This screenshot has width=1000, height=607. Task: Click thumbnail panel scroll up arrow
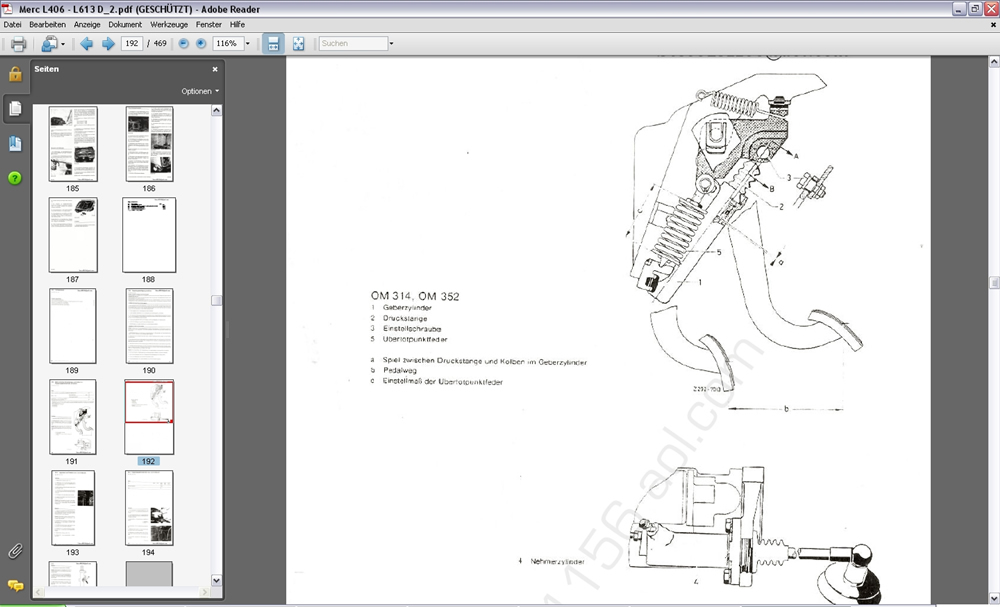click(216, 110)
